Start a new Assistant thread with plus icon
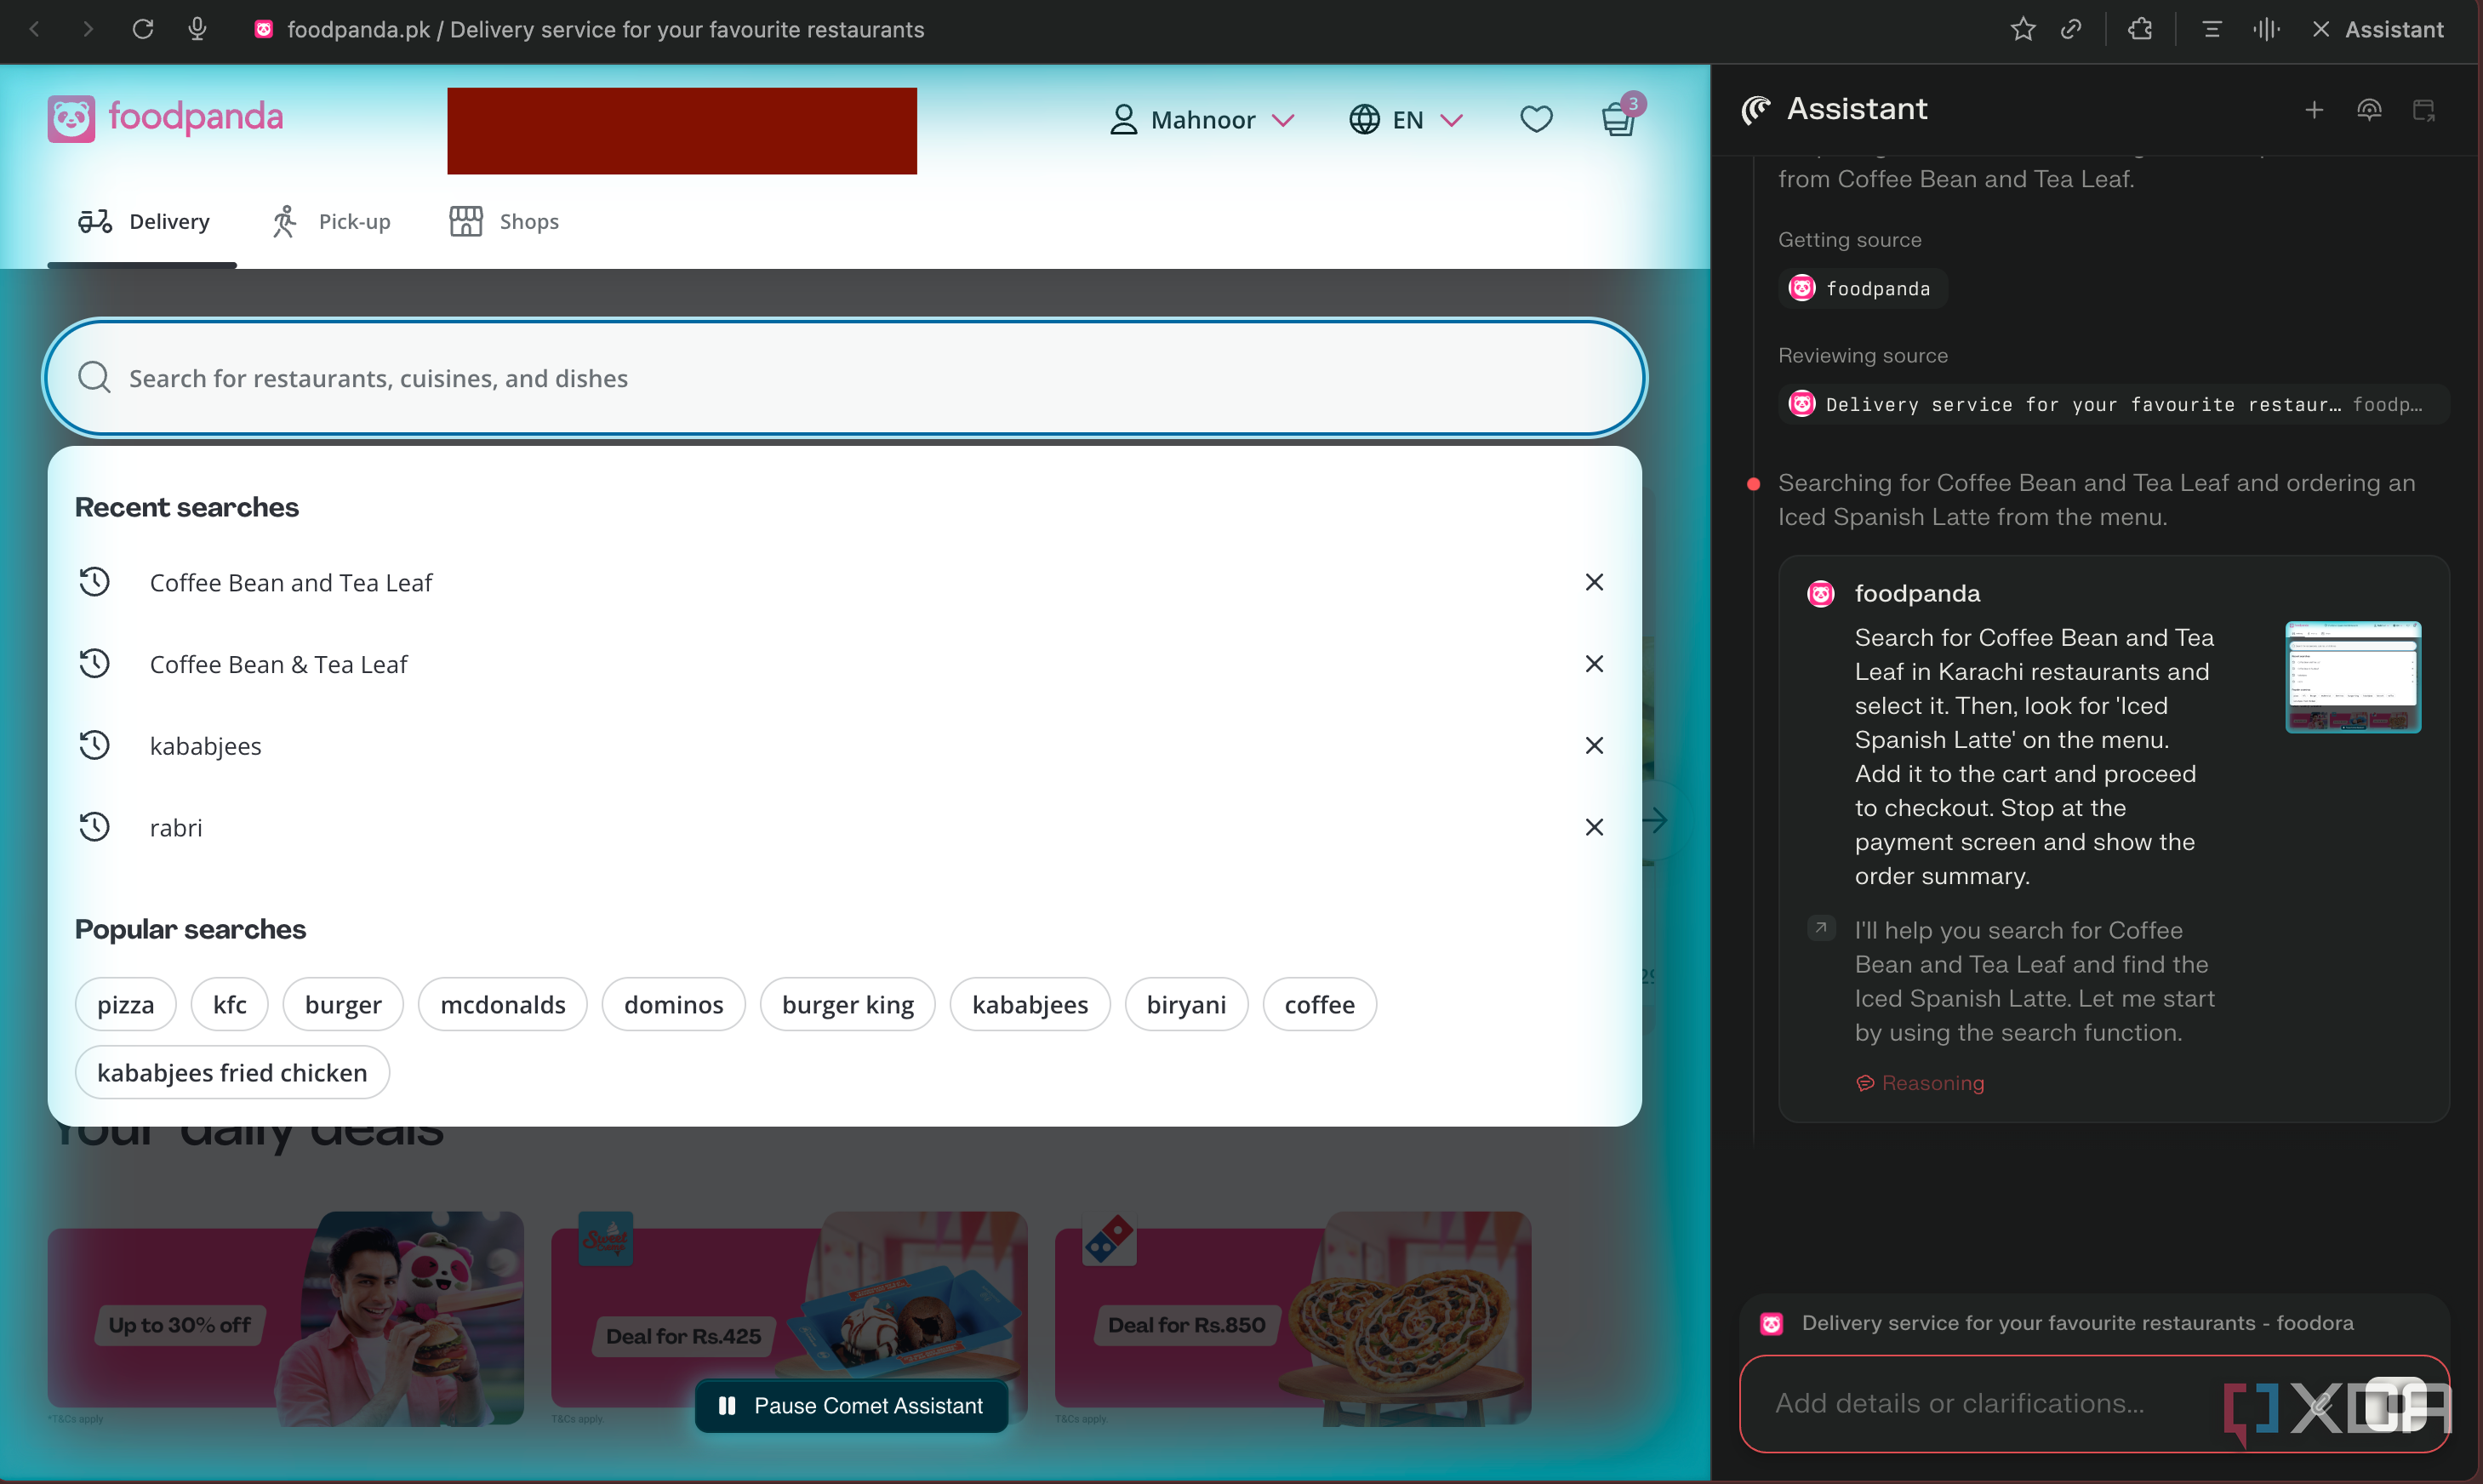Screen dimensions: 2483x1484 [2313, 110]
